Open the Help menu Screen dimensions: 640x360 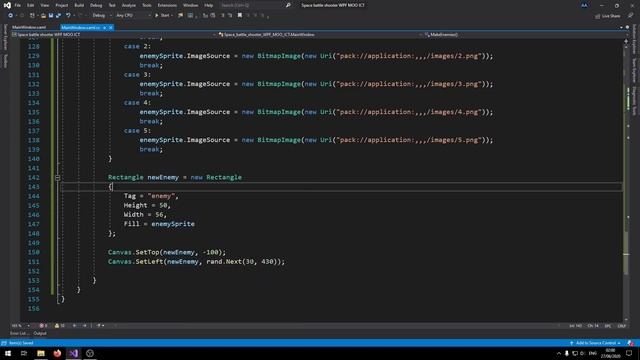coord(209,5)
